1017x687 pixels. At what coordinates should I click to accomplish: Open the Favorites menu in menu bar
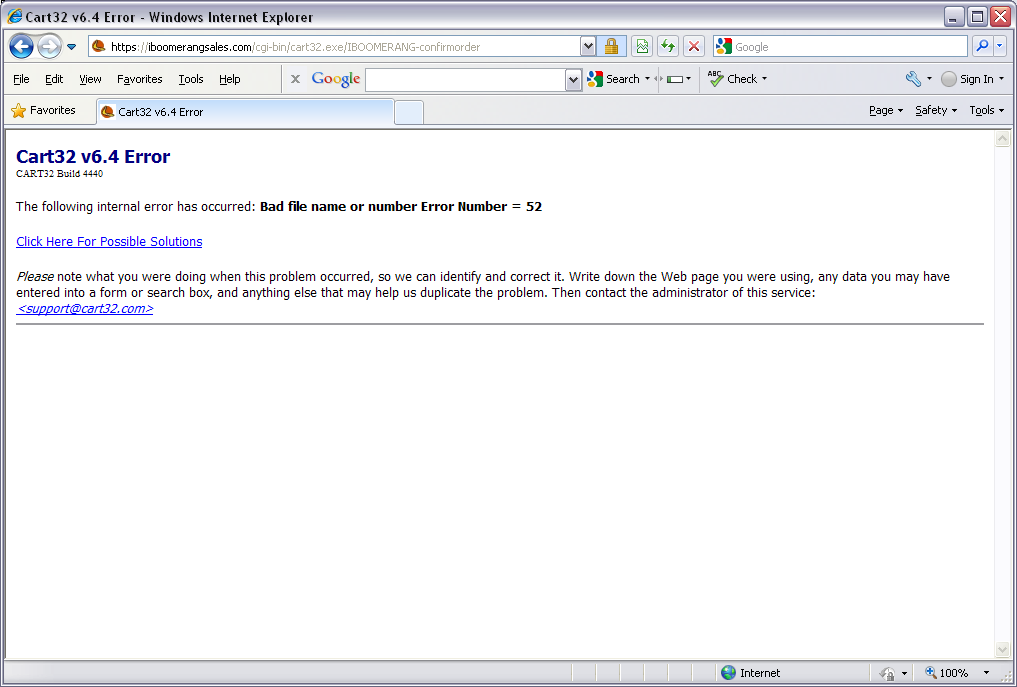[139, 79]
